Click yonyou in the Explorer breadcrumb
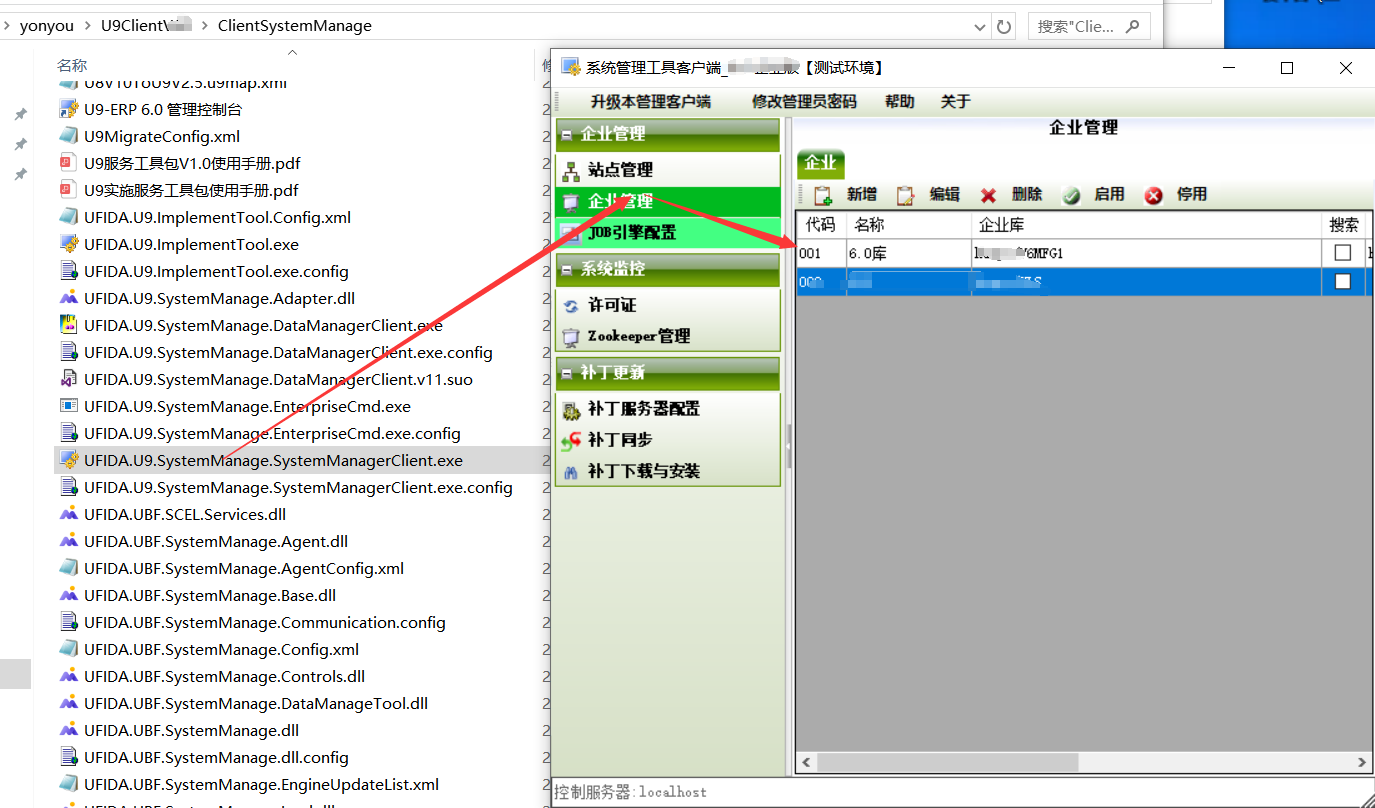This screenshot has width=1375, height=808. 47,26
